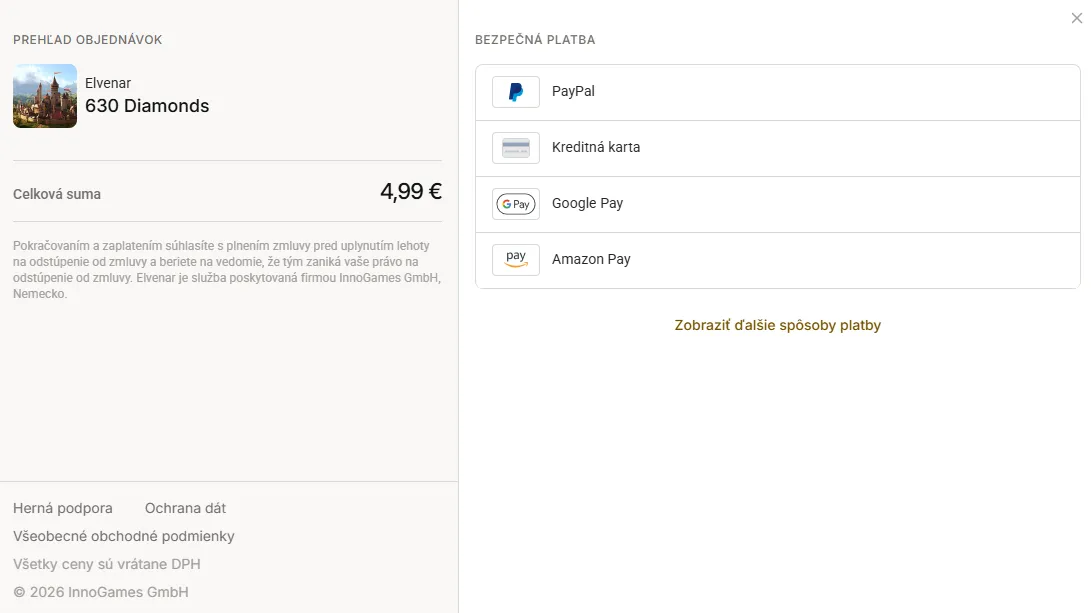Click the credit card icon
The width and height of the screenshot is (1091, 613).
516,148
